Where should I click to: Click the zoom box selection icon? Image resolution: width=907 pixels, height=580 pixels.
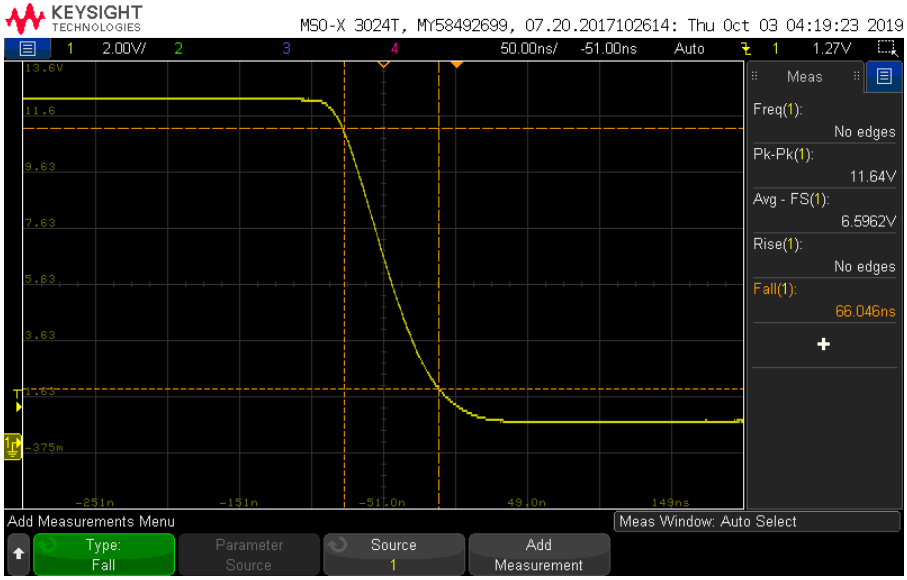click(x=887, y=48)
